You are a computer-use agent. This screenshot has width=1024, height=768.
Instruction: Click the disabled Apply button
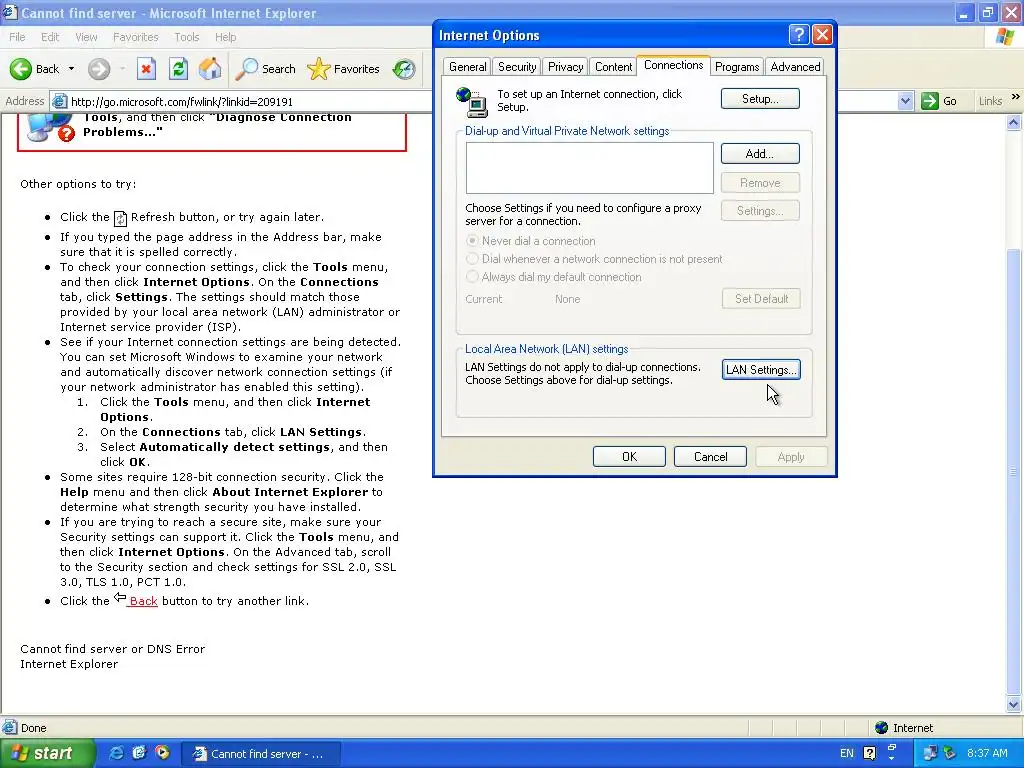(x=791, y=456)
